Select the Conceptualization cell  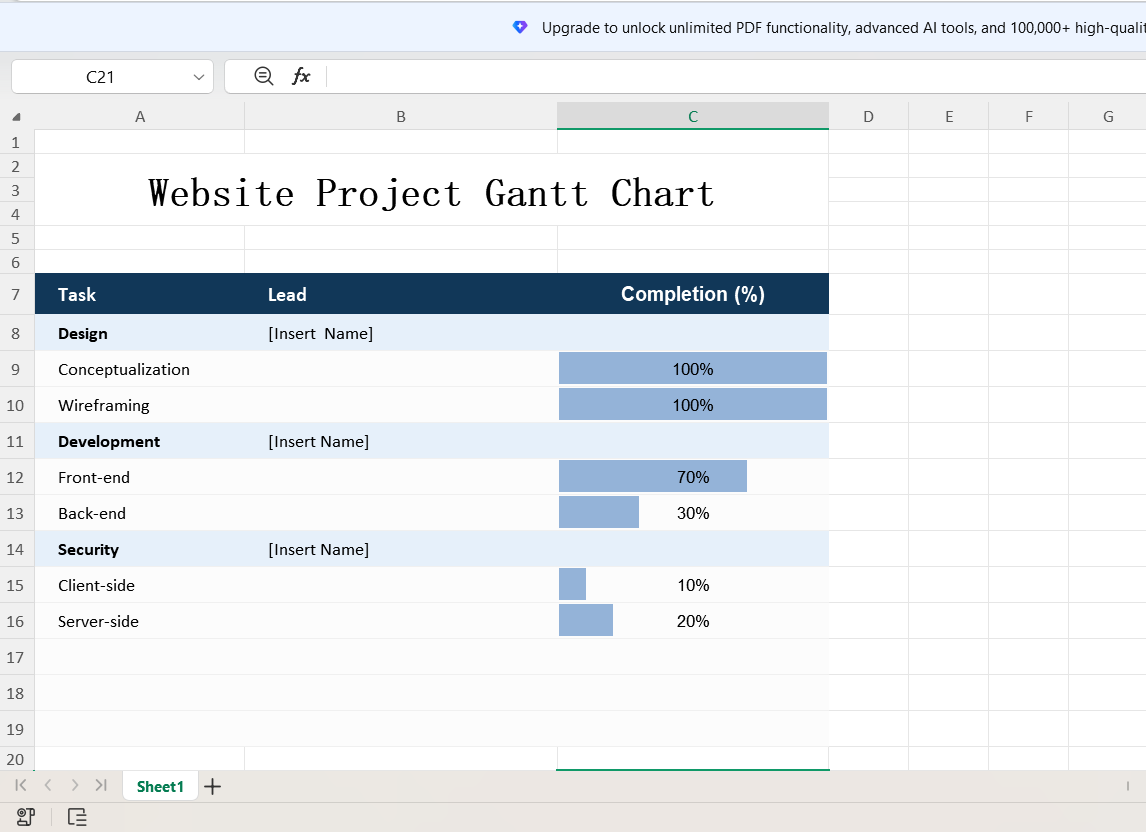[x=140, y=369]
